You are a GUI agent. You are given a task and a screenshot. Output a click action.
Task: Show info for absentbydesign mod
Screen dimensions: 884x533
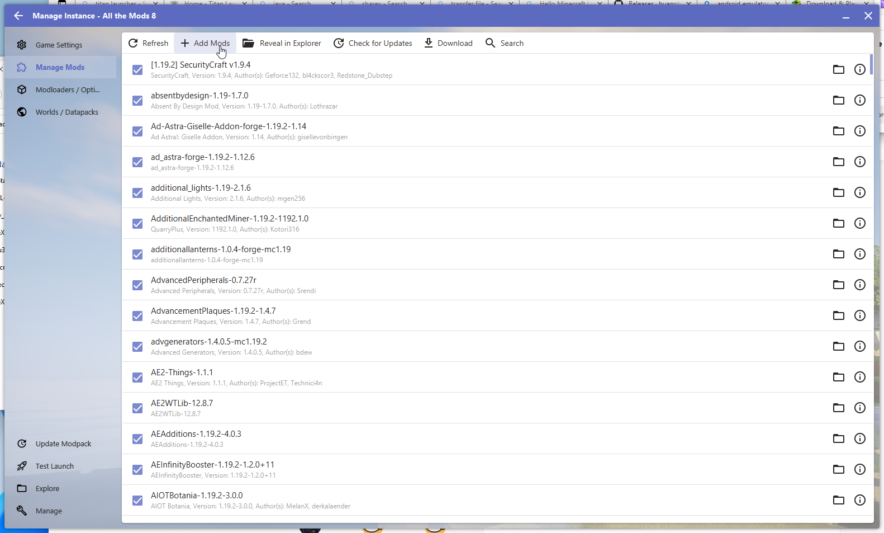click(x=859, y=100)
